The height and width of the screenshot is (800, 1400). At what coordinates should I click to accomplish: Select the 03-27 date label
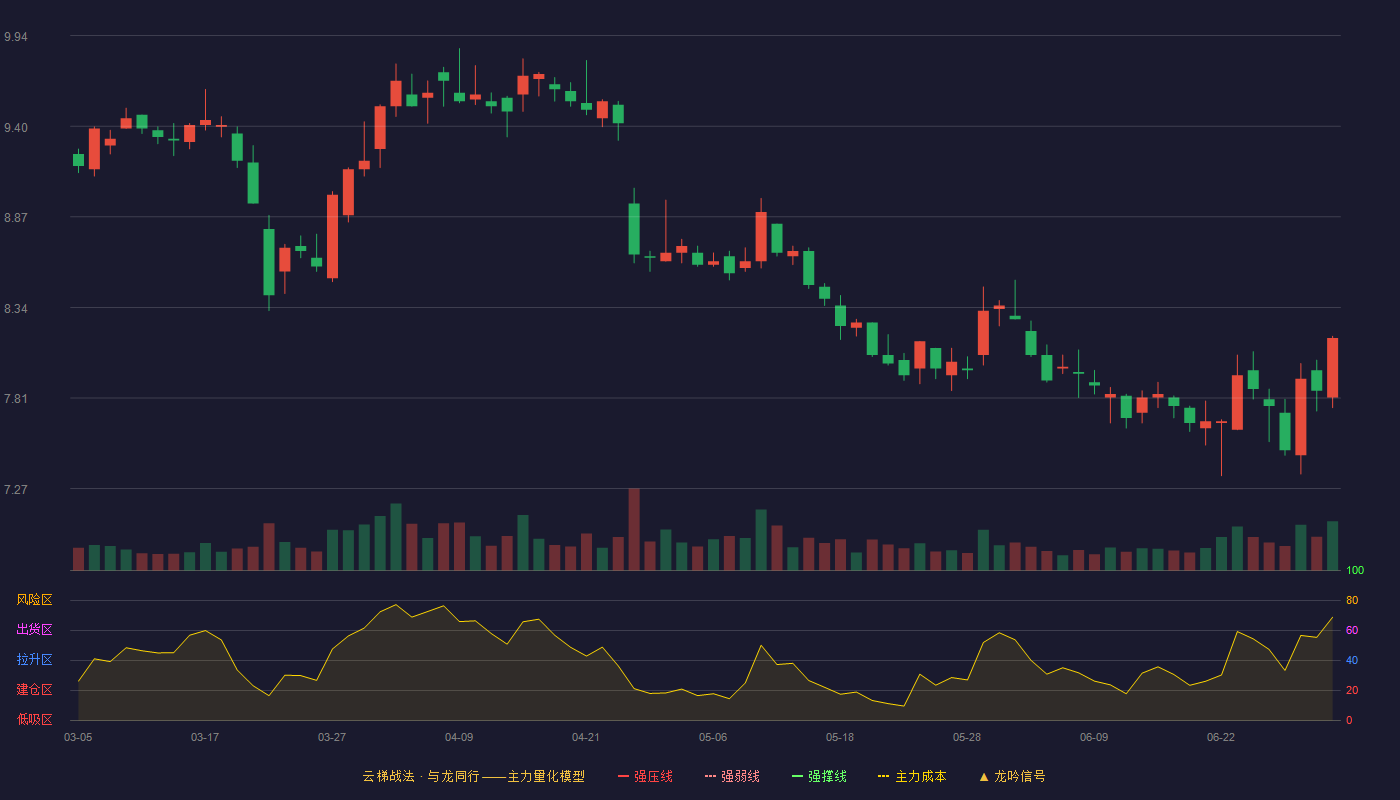tap(332, 737)
